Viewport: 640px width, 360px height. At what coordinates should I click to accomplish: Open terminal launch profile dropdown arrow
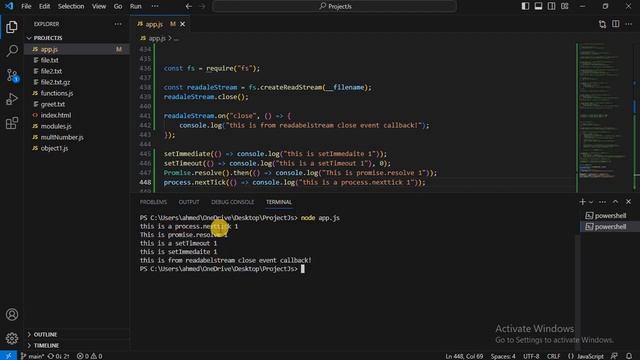click(591, 202)
